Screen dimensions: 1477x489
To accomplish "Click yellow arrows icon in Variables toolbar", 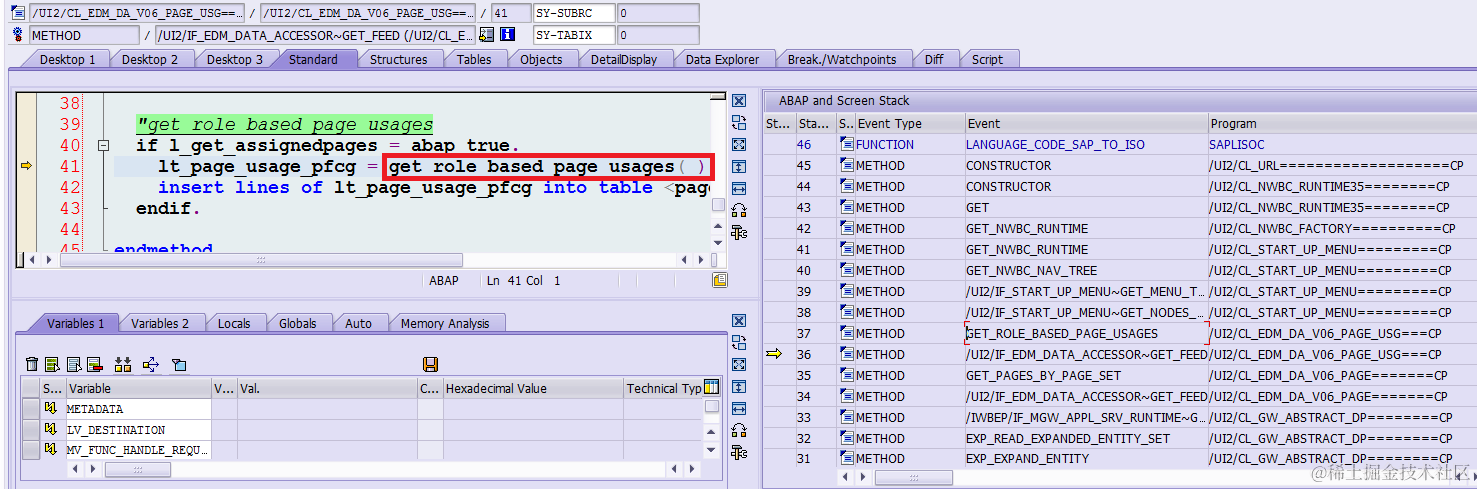I will [x=151, y=364].
